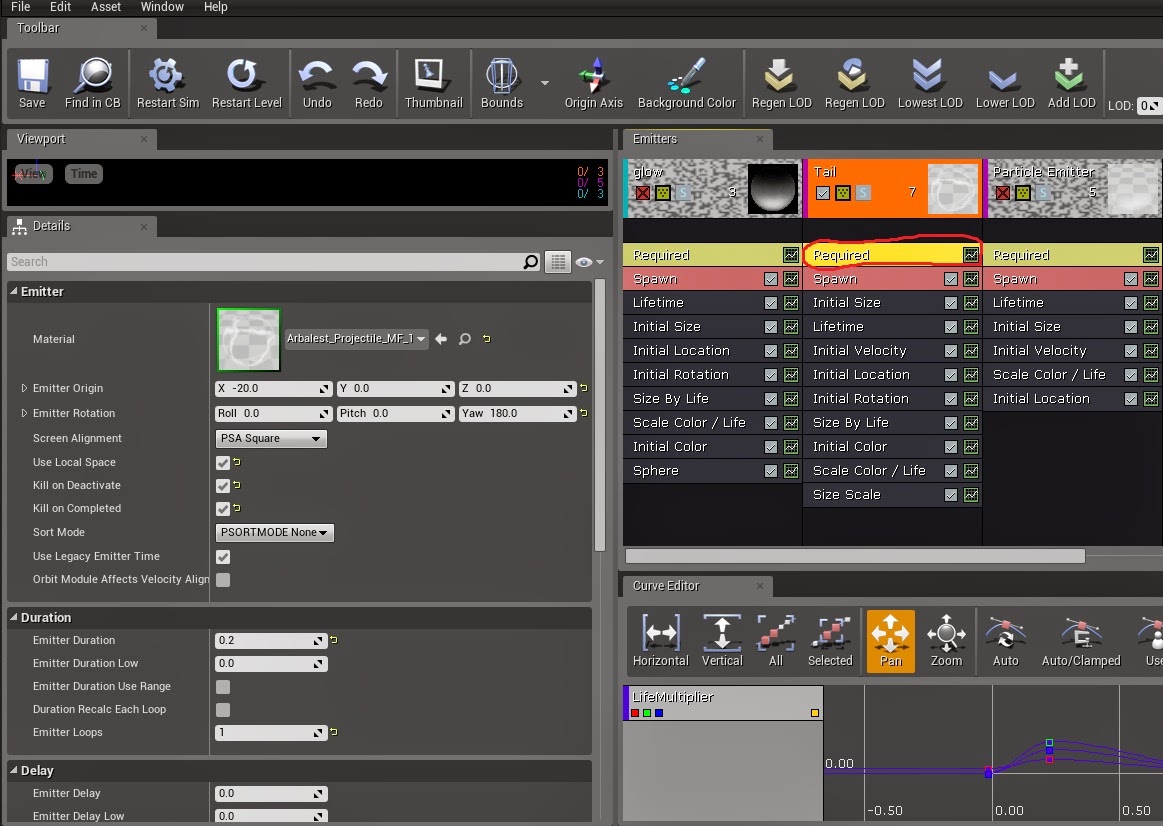Viewport: 1163px width, 826px height.
Task: Open curve graph icon for Tail Required
Action: 971,255
